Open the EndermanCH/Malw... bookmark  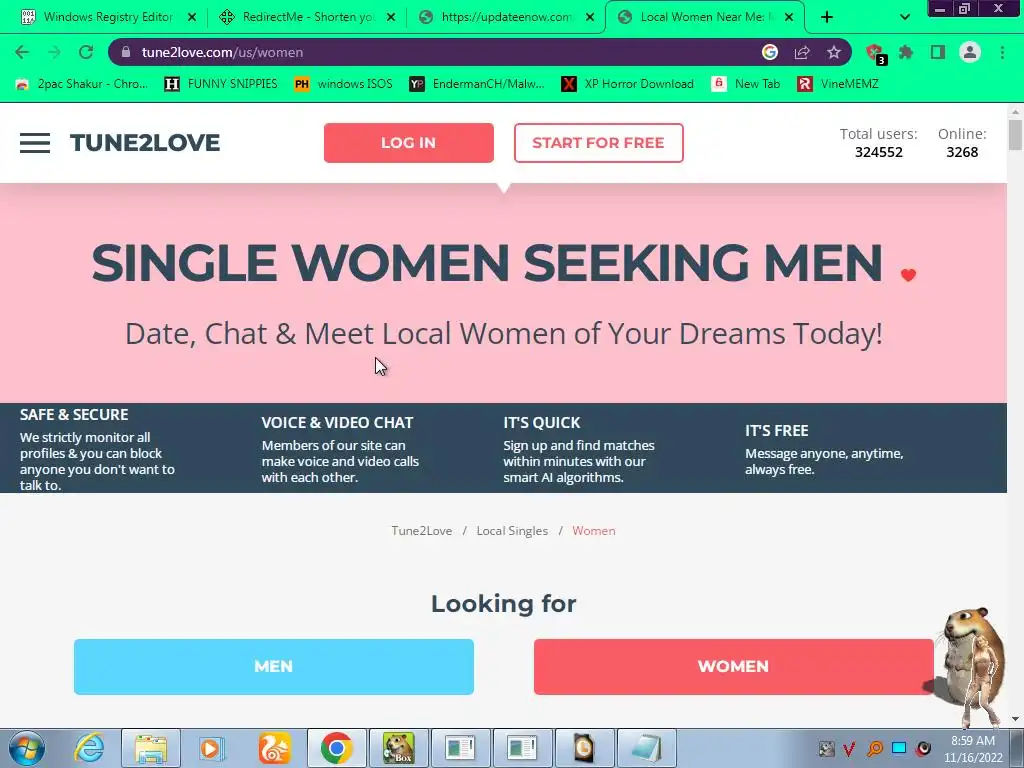point(477,84)
